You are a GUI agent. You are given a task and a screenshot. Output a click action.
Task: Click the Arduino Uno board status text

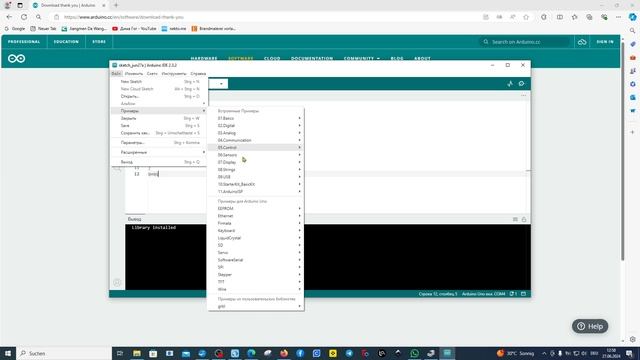point(484,294)
